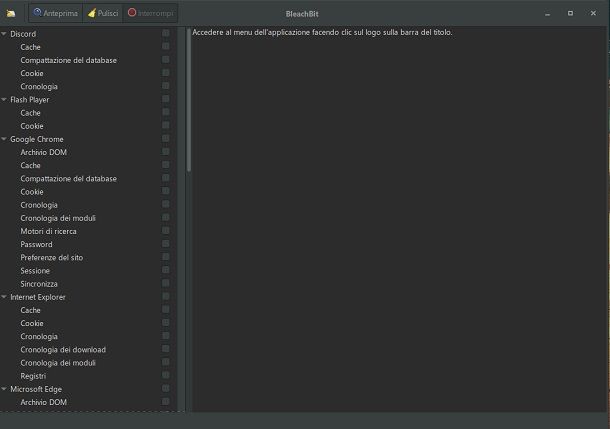This screenshot has width=610, height=429.
Task: Click the Anteprima preview button
Action: (x=56, y=13)
